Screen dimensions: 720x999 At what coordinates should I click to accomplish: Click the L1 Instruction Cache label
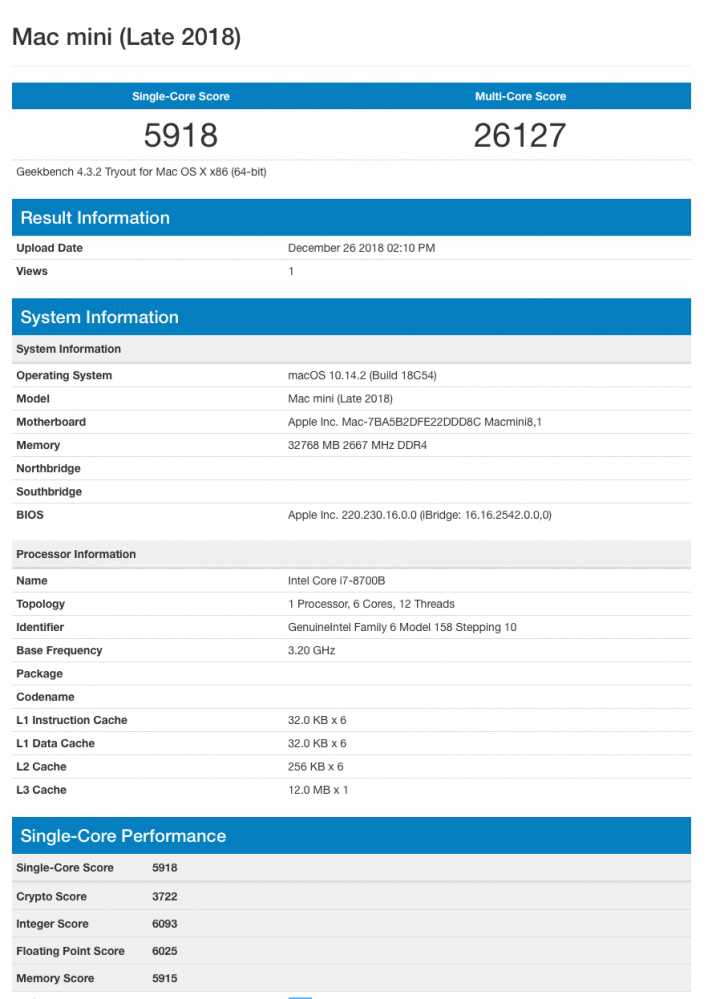[72, 720]
